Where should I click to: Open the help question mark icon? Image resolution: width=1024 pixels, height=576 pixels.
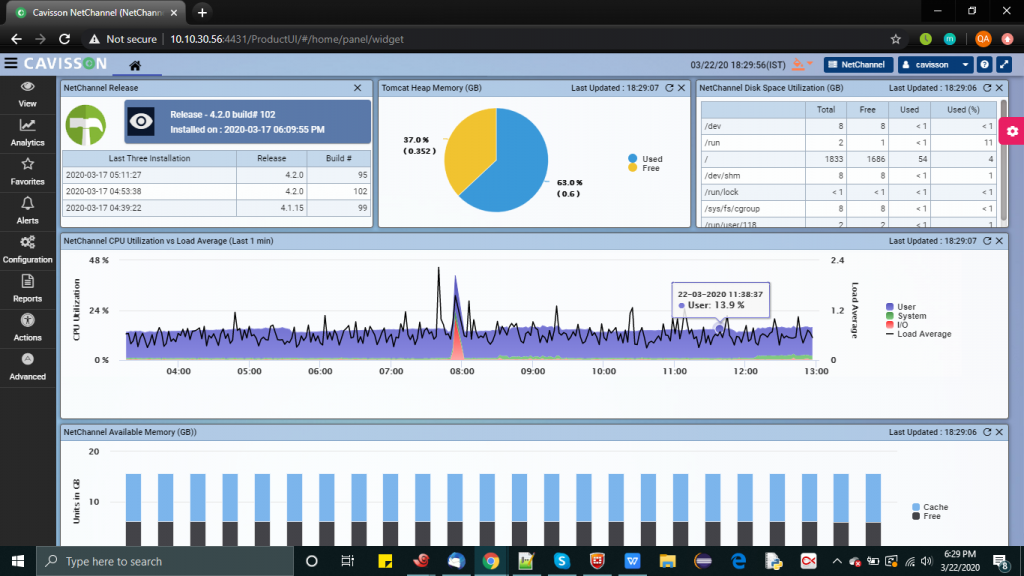[x=984, y=65]
